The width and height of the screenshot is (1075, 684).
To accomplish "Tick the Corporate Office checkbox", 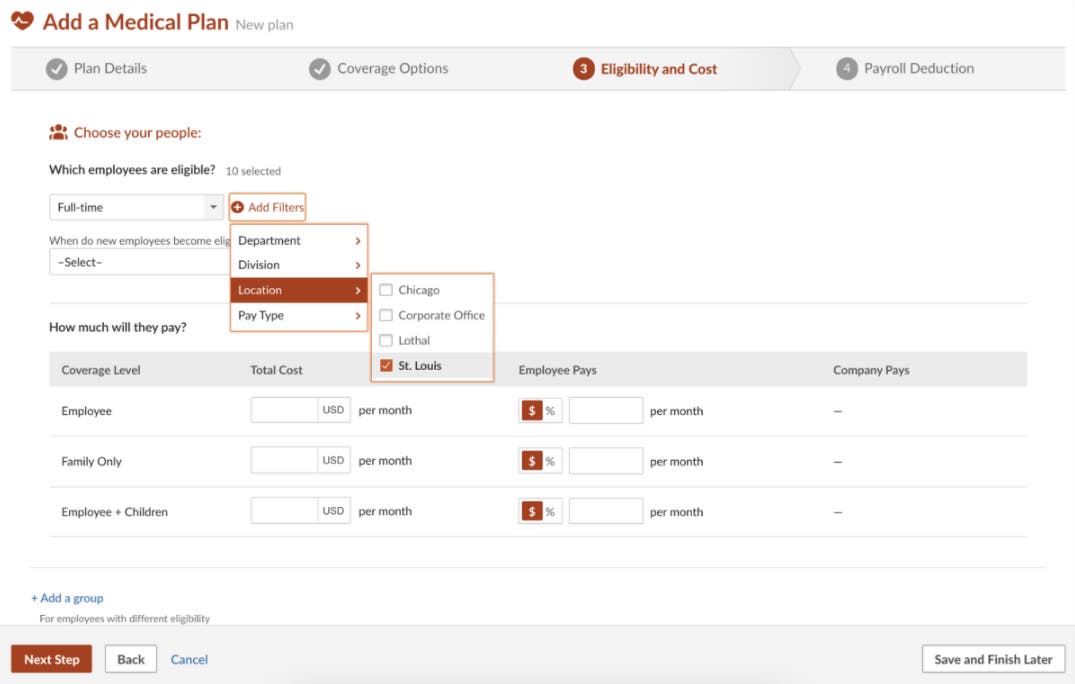I will coord(386,315).
